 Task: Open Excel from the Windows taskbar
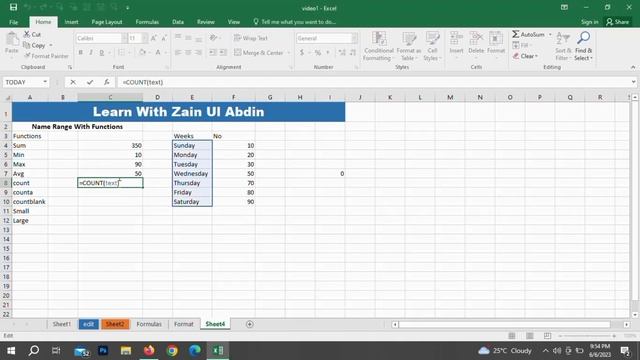(218, 350)
